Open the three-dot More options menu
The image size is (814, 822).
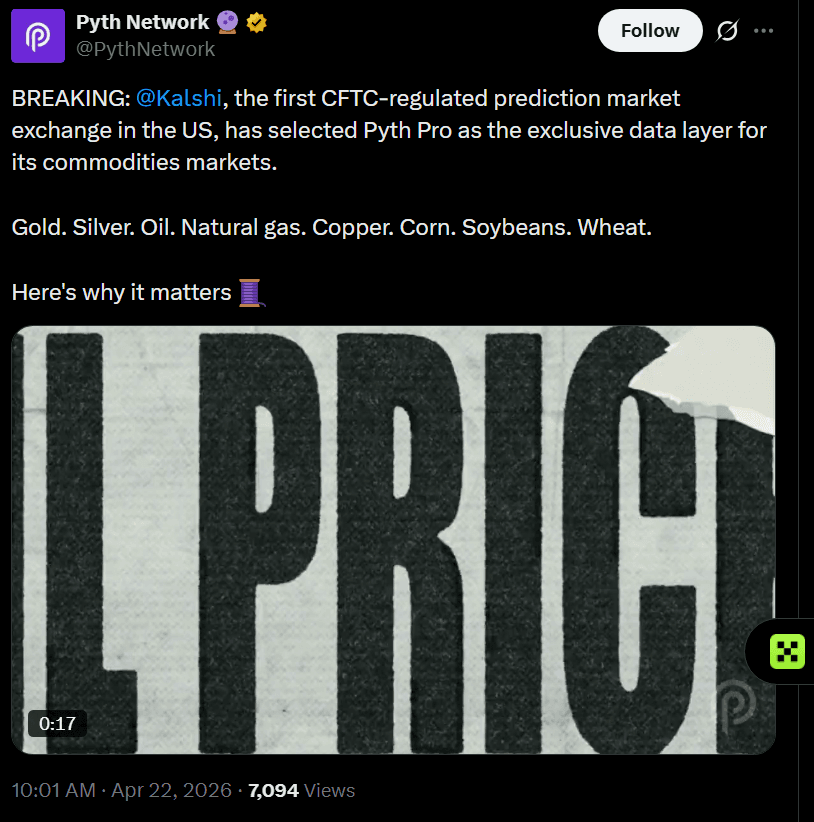(x=764, y=31)
